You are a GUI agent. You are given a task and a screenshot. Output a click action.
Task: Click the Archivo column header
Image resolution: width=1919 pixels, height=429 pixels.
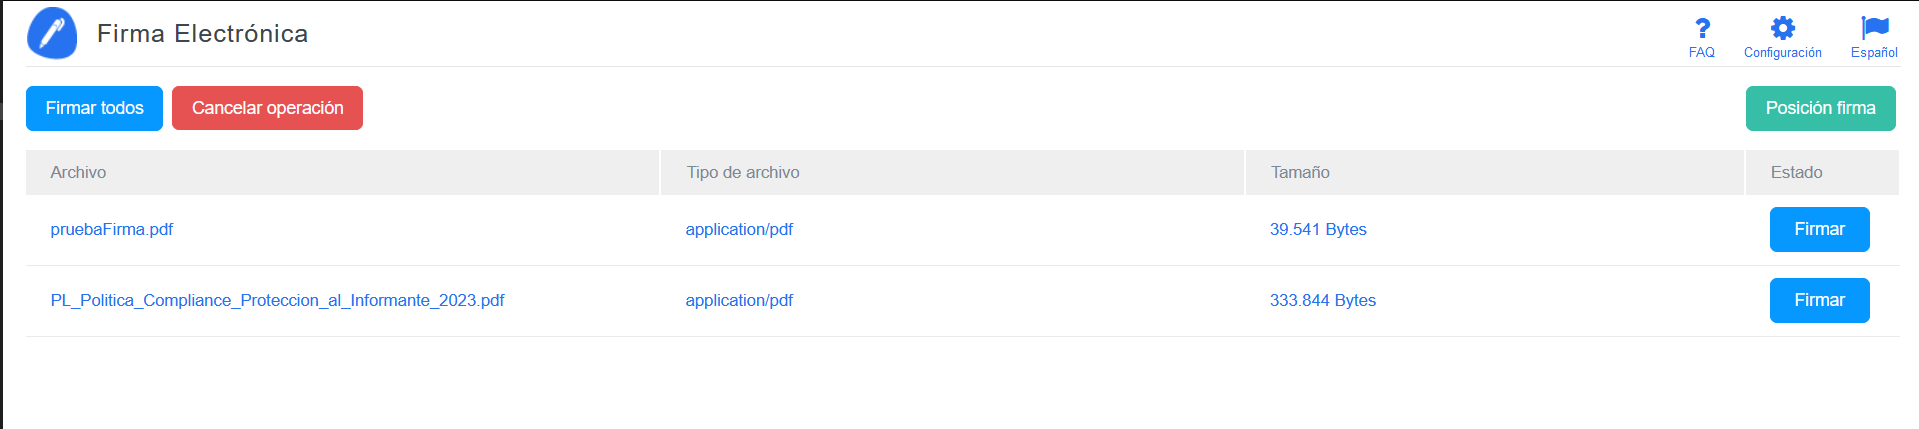[x=78, y=172]
